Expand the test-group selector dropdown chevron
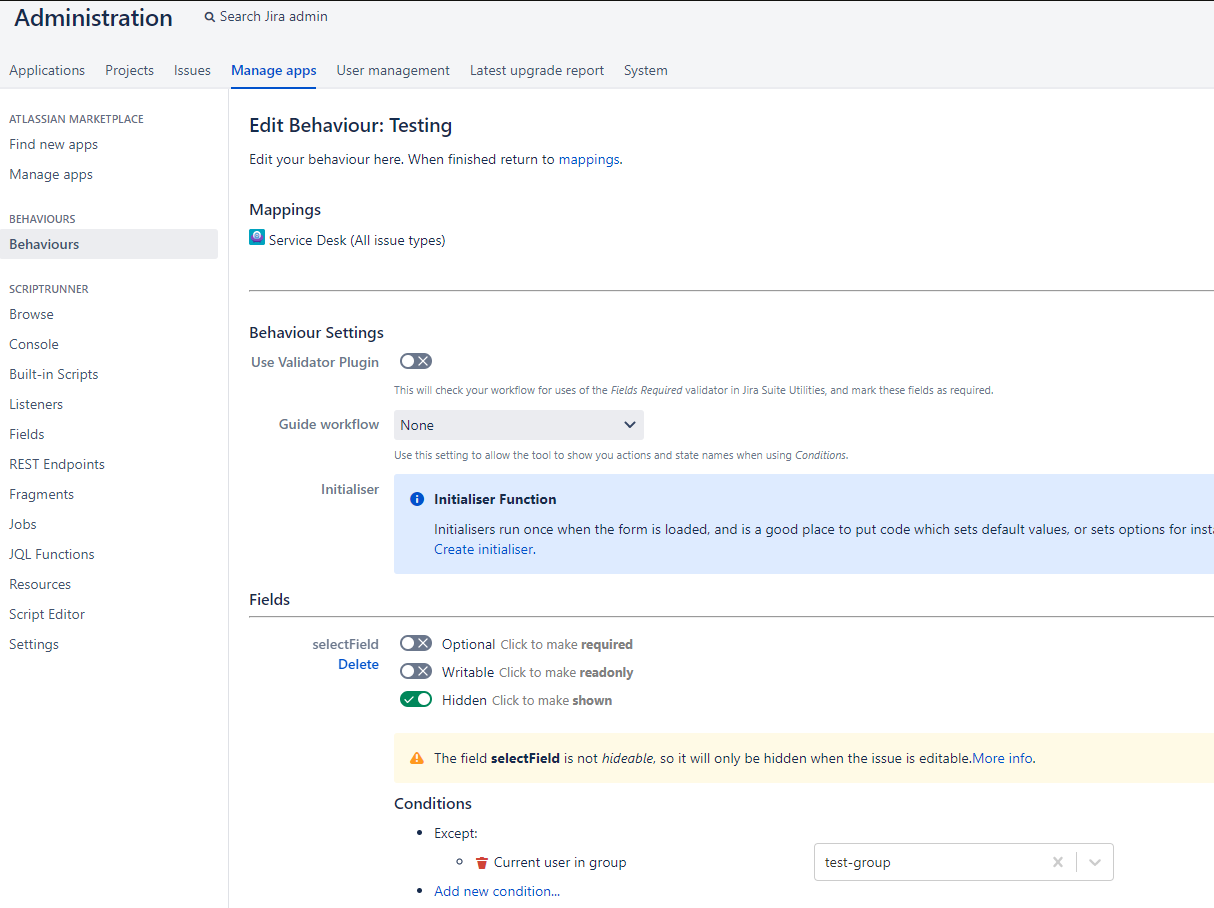The image size is (1214, 908). click(x=1095, y=861)
